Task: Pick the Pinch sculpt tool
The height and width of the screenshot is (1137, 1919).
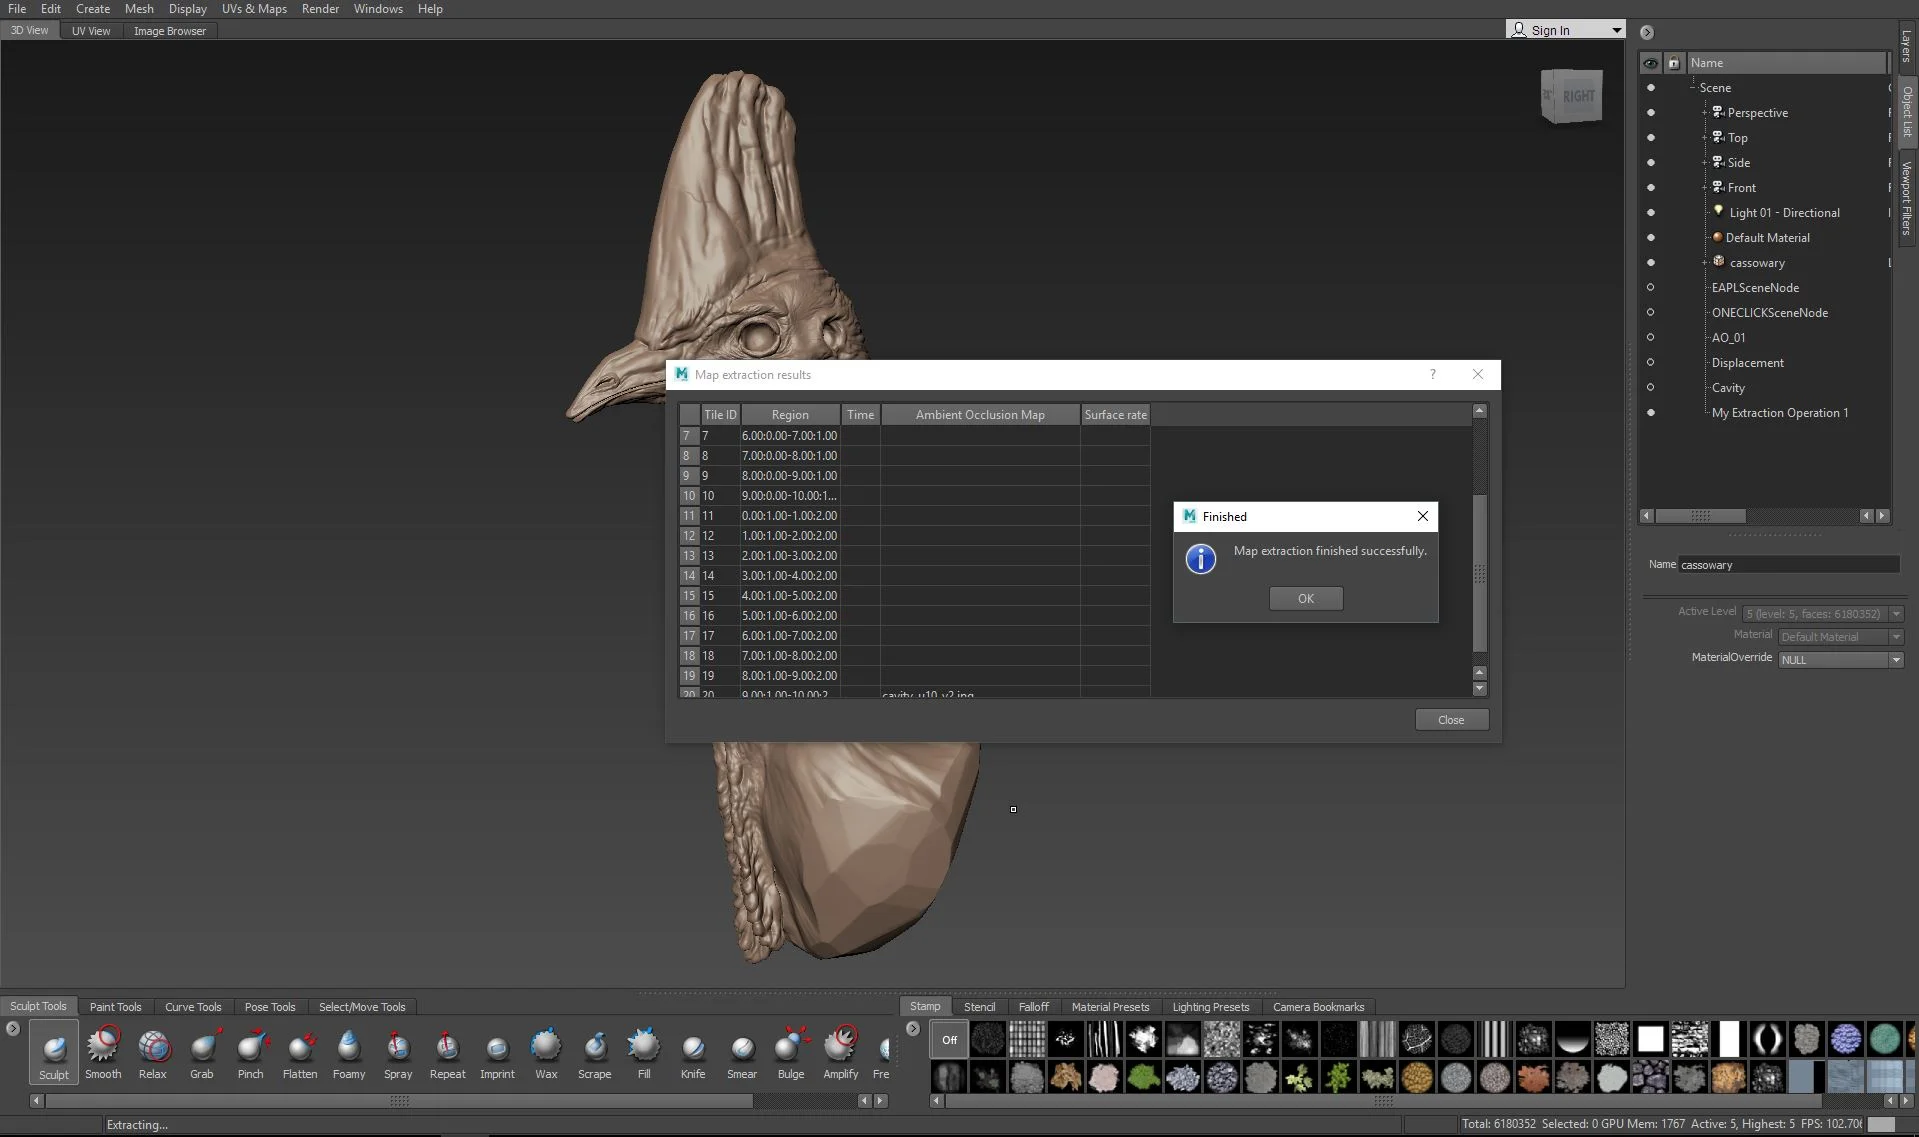Action: pos(251,1054)
